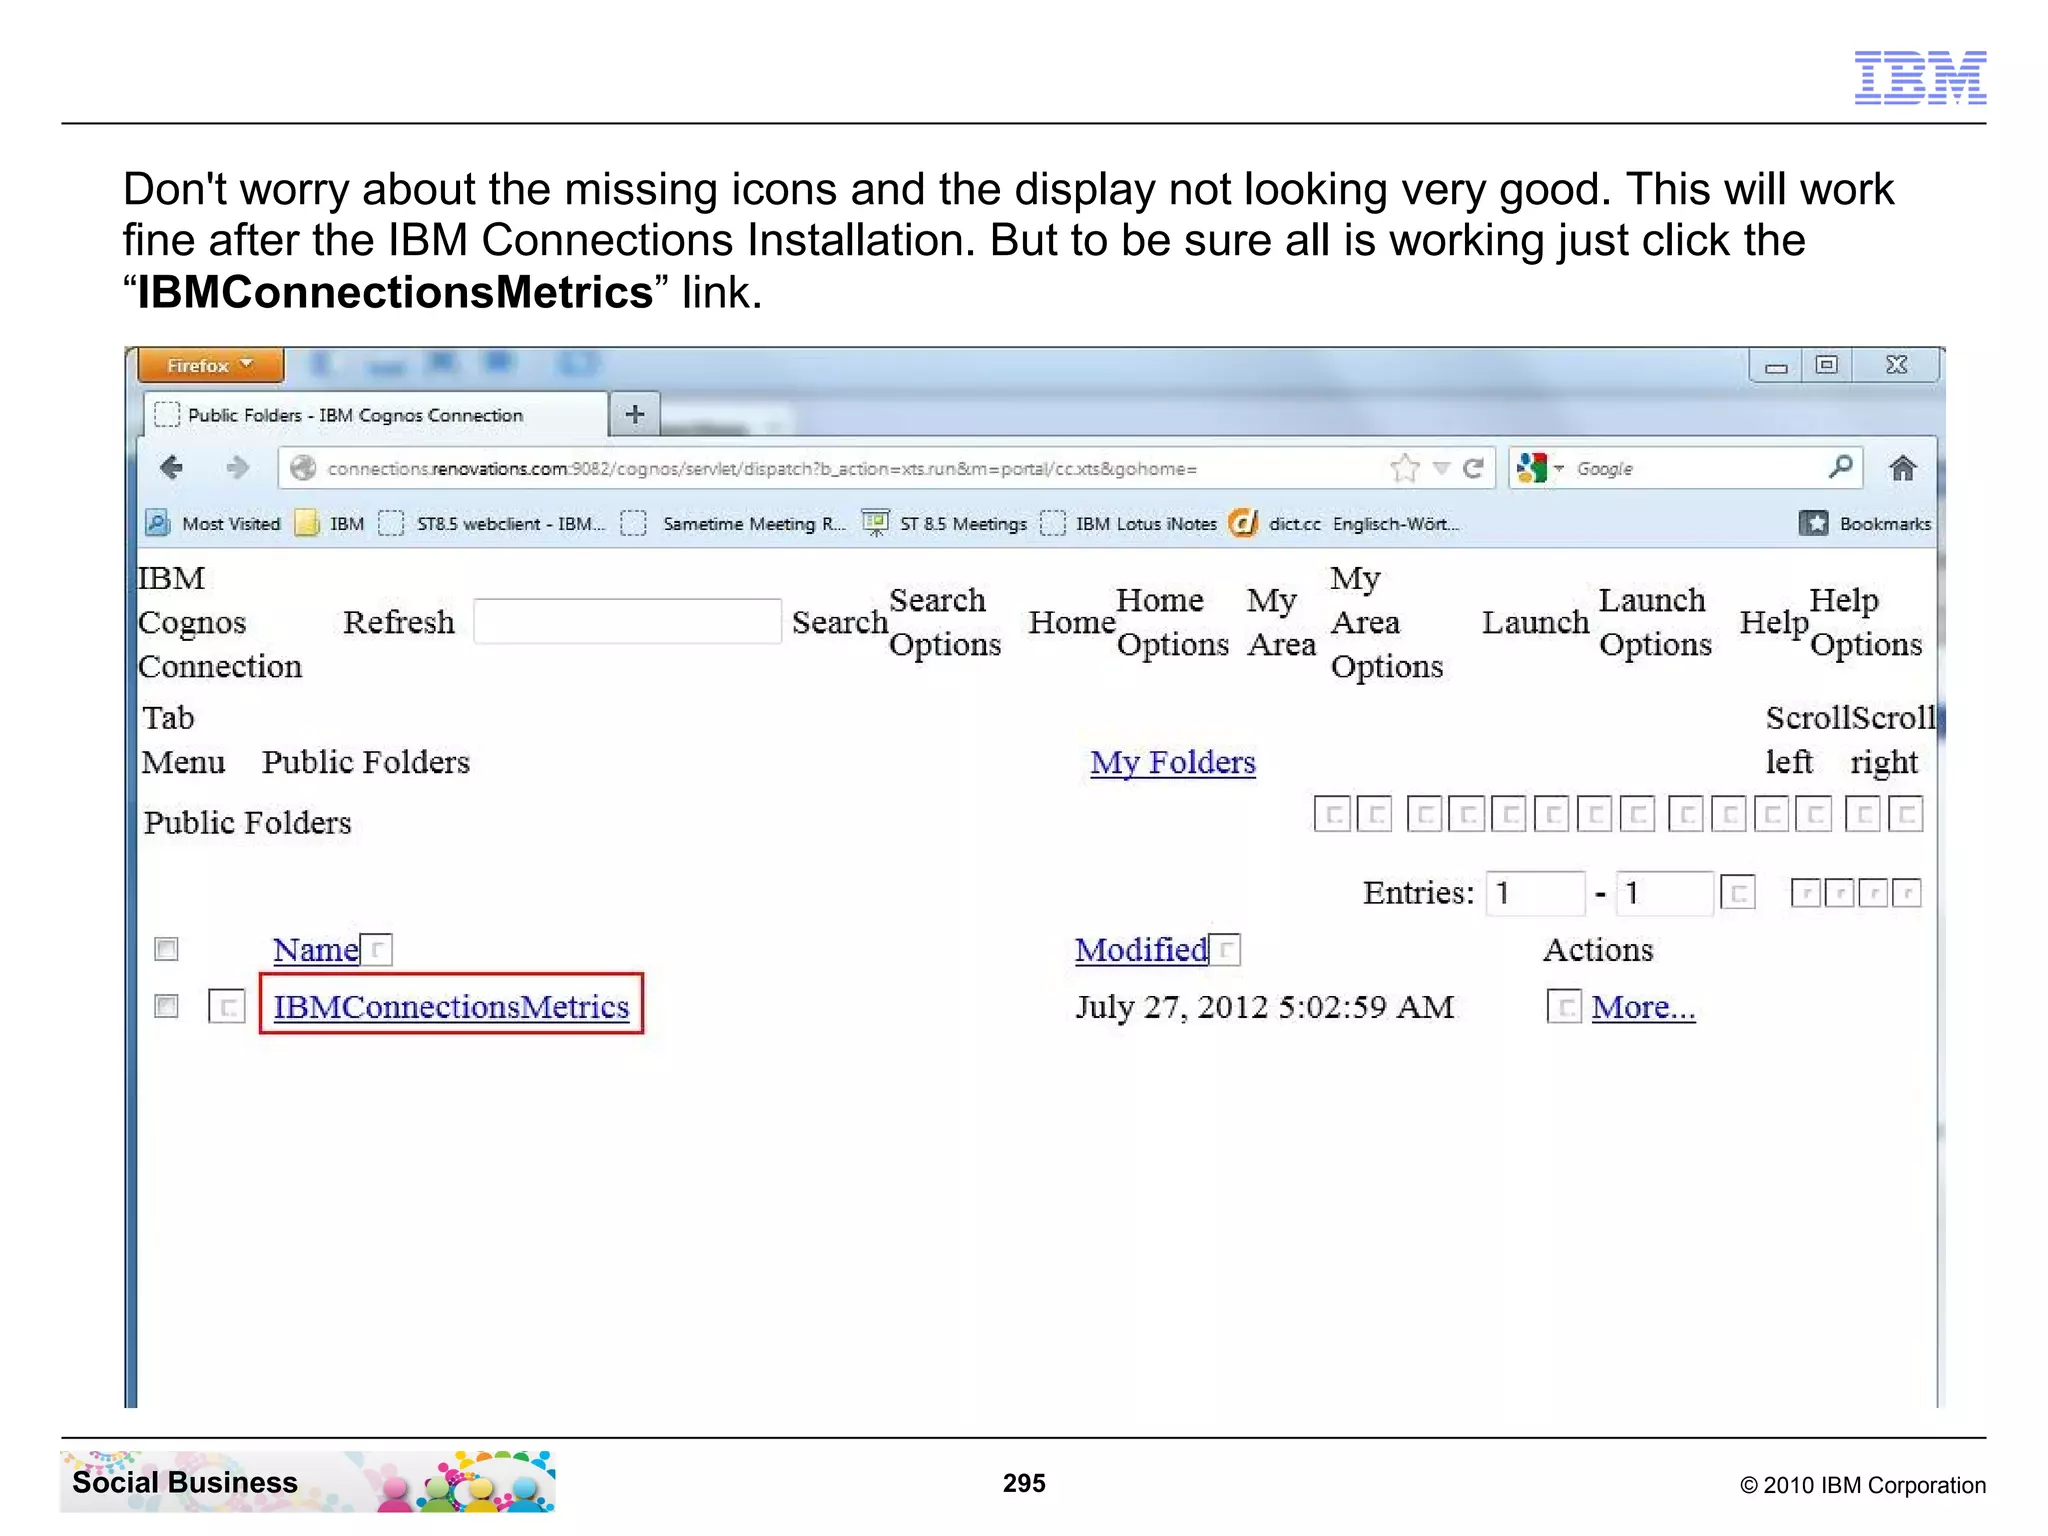Click the go icon after Entries fields
The width and height of the screenshot is (2048, 1536).
coord(1738,892)
